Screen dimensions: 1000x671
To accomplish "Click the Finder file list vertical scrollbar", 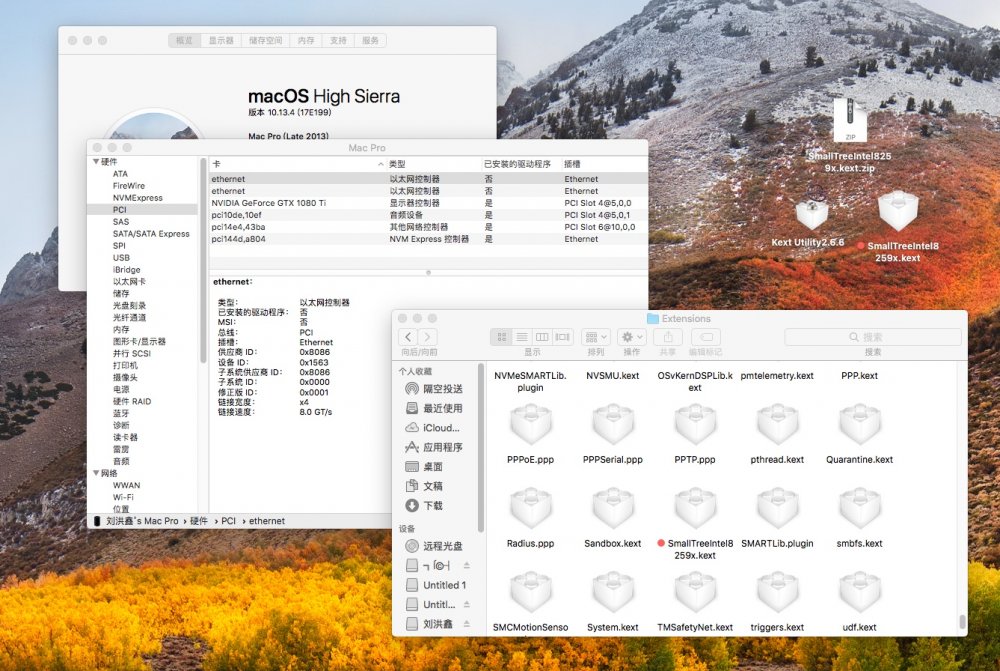I will (x=962, y=621).
